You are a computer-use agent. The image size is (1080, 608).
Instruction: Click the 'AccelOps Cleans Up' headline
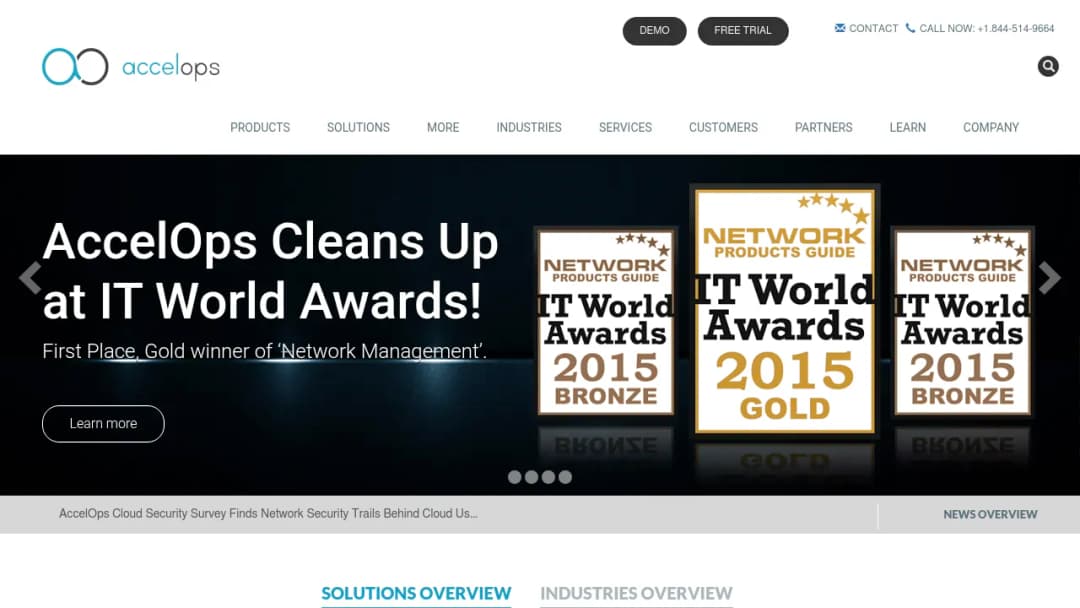[x=270, y=271]
